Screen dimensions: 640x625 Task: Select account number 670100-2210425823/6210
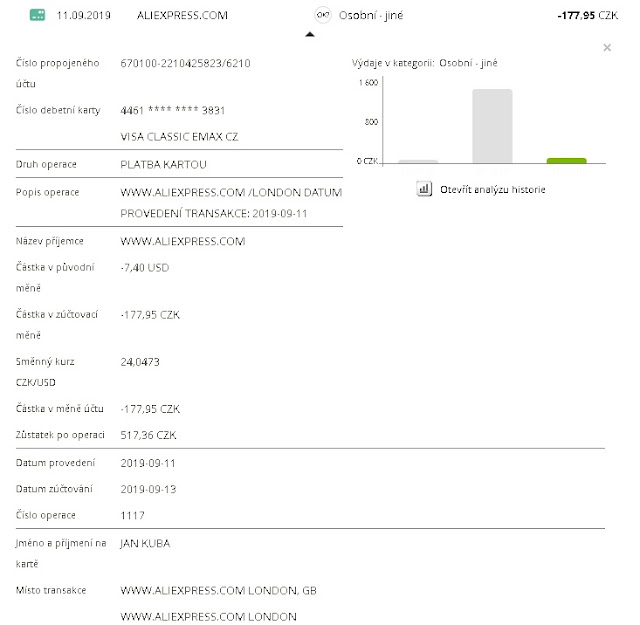click(185, 63)
